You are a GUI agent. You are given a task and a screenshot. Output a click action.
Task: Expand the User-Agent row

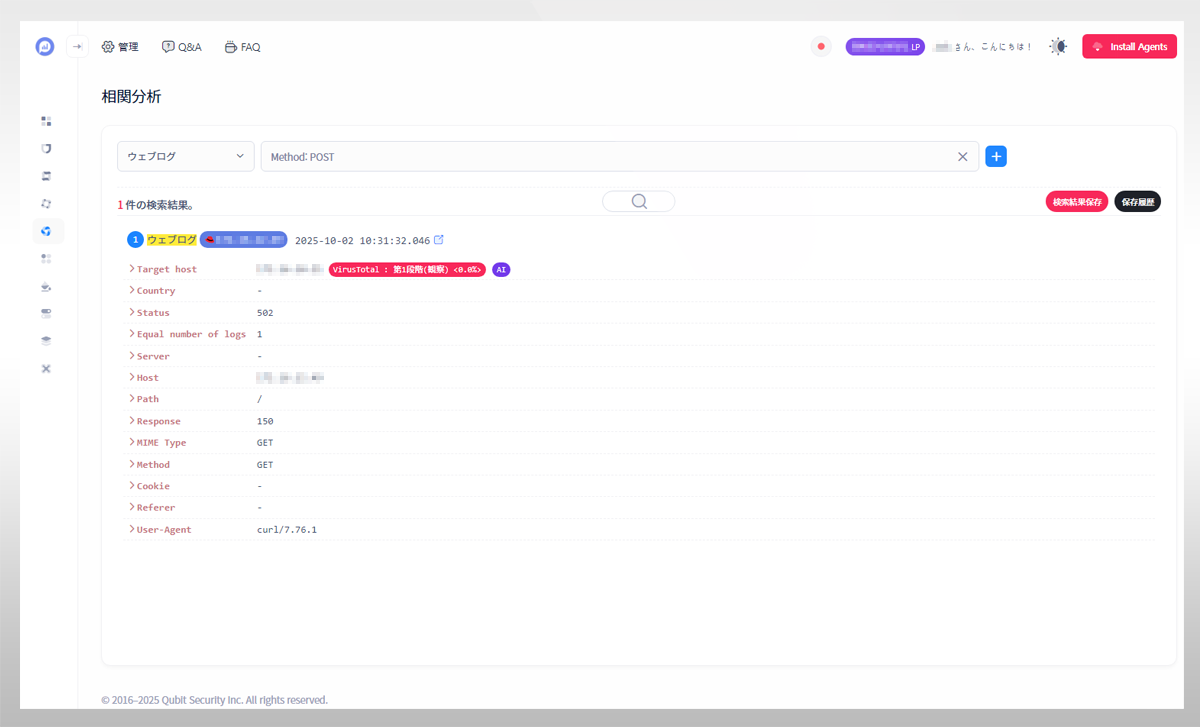point(132,529)
